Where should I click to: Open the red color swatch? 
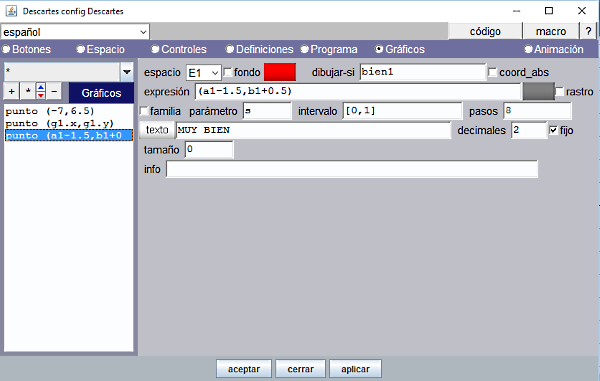[x=280, y=72]
